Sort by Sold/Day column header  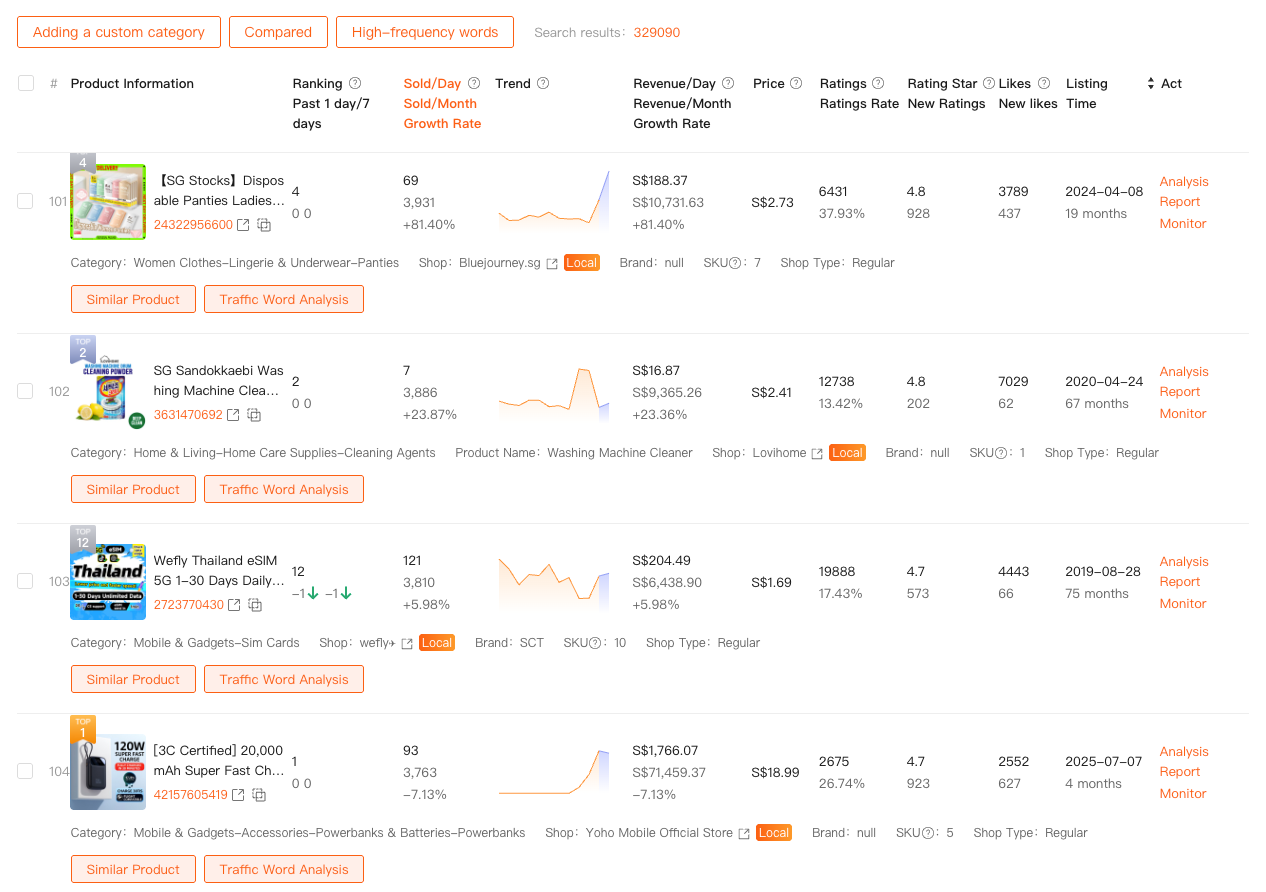432,83
